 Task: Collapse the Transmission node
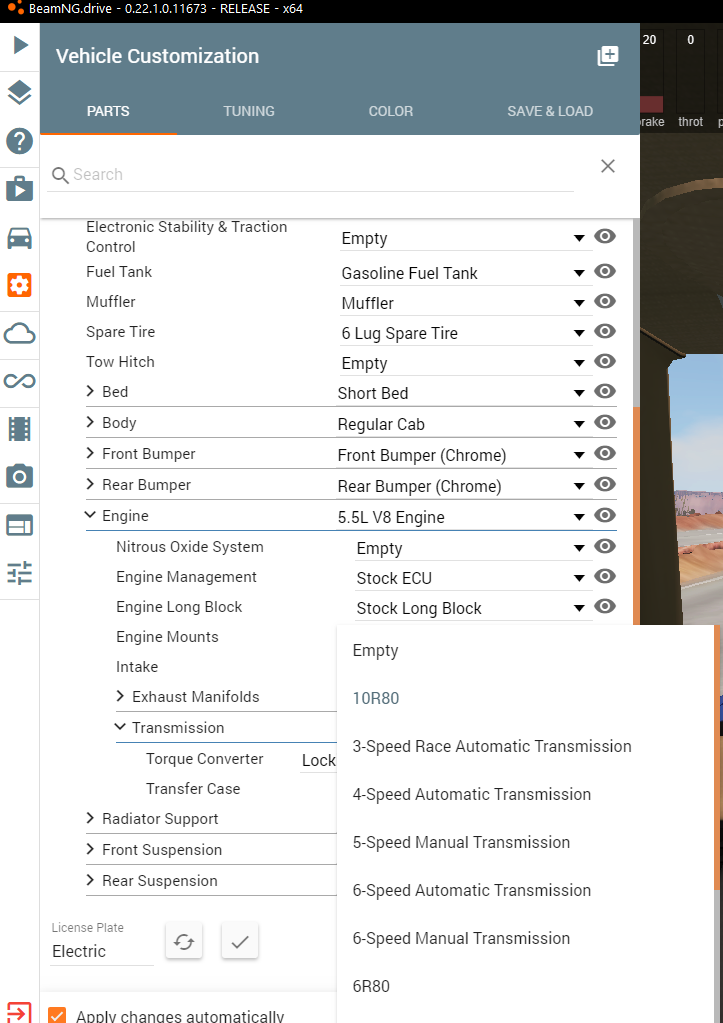120,727
